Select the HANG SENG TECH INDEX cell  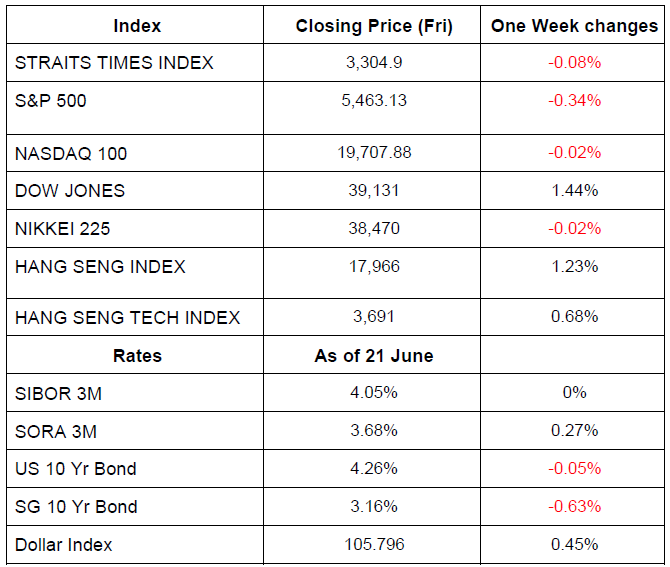127,318
